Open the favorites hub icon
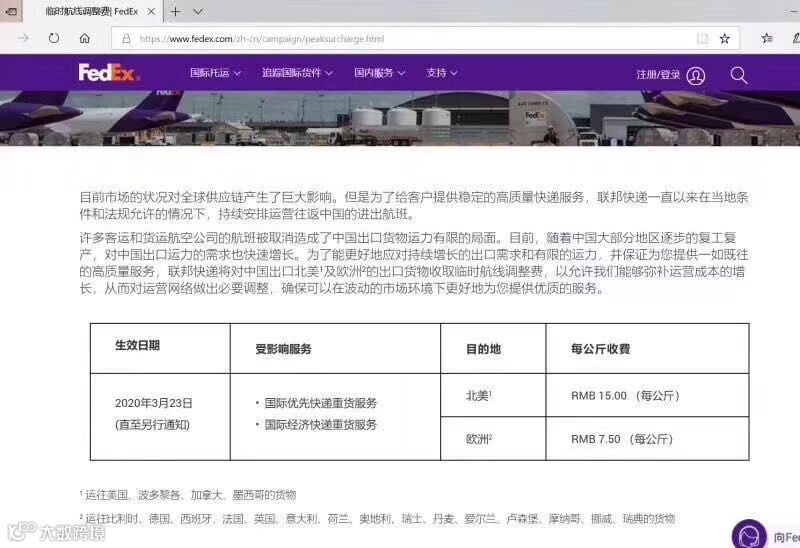 point(766,39)
